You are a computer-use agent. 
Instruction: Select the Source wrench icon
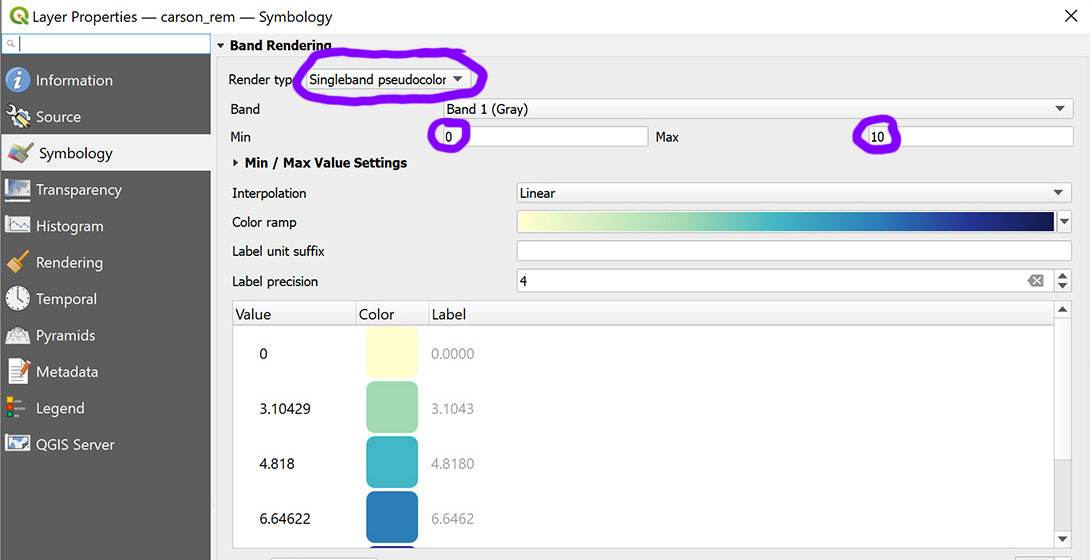click(18, 116)
